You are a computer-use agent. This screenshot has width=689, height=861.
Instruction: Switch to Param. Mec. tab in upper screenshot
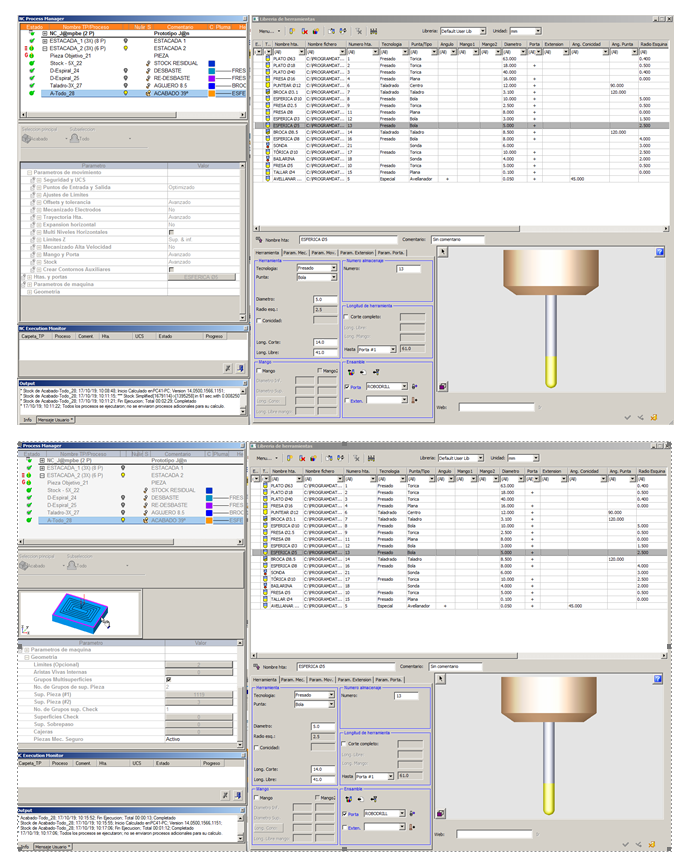click(295, 253)
